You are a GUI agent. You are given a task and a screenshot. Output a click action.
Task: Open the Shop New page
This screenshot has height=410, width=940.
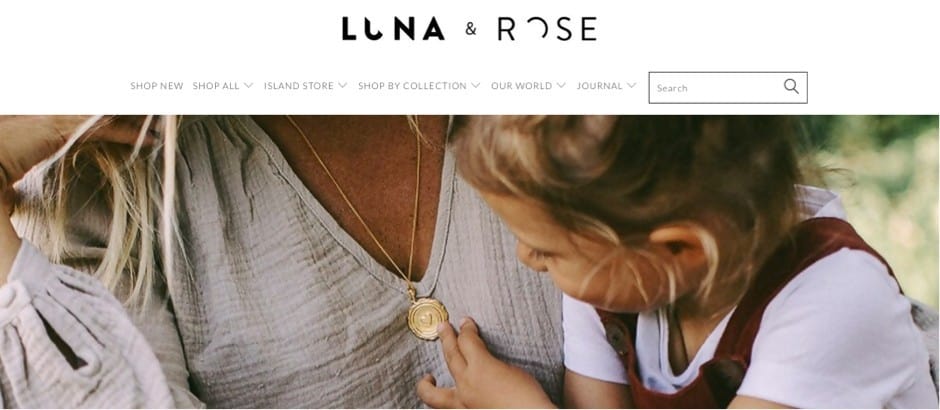pos(156,86)
